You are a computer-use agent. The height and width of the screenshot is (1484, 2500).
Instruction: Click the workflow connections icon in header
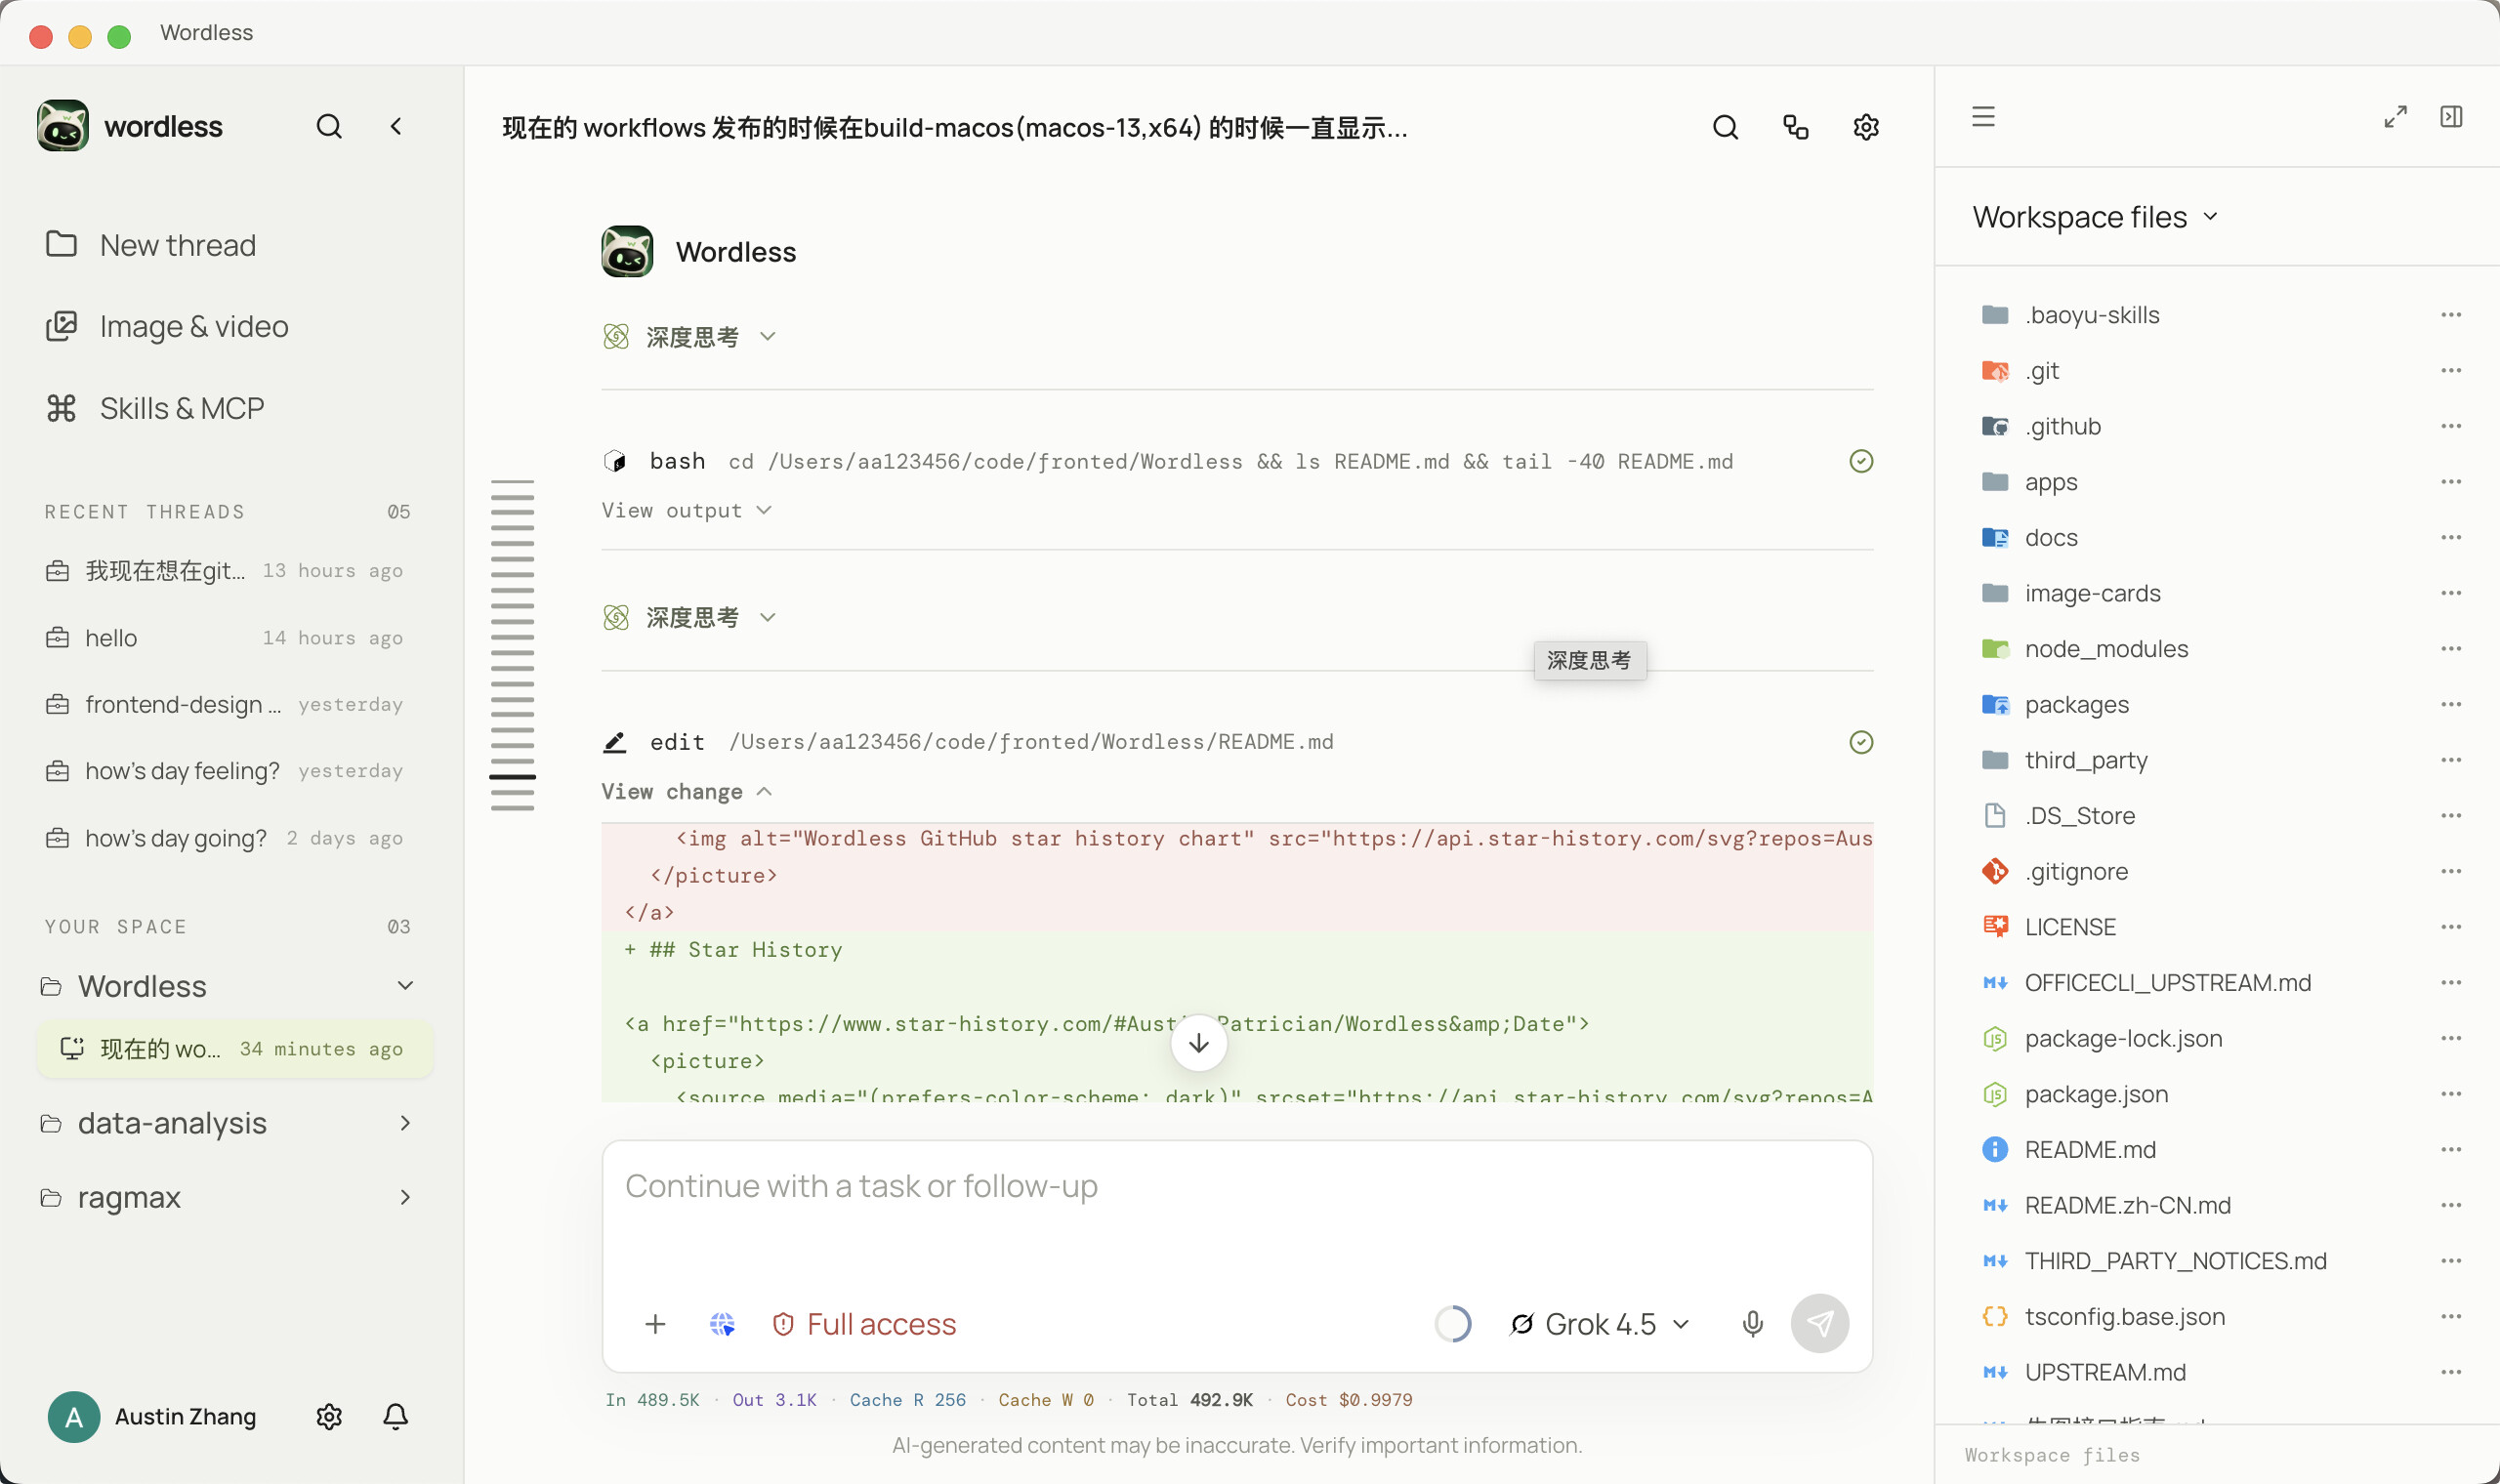click(x=1796, y=127)
